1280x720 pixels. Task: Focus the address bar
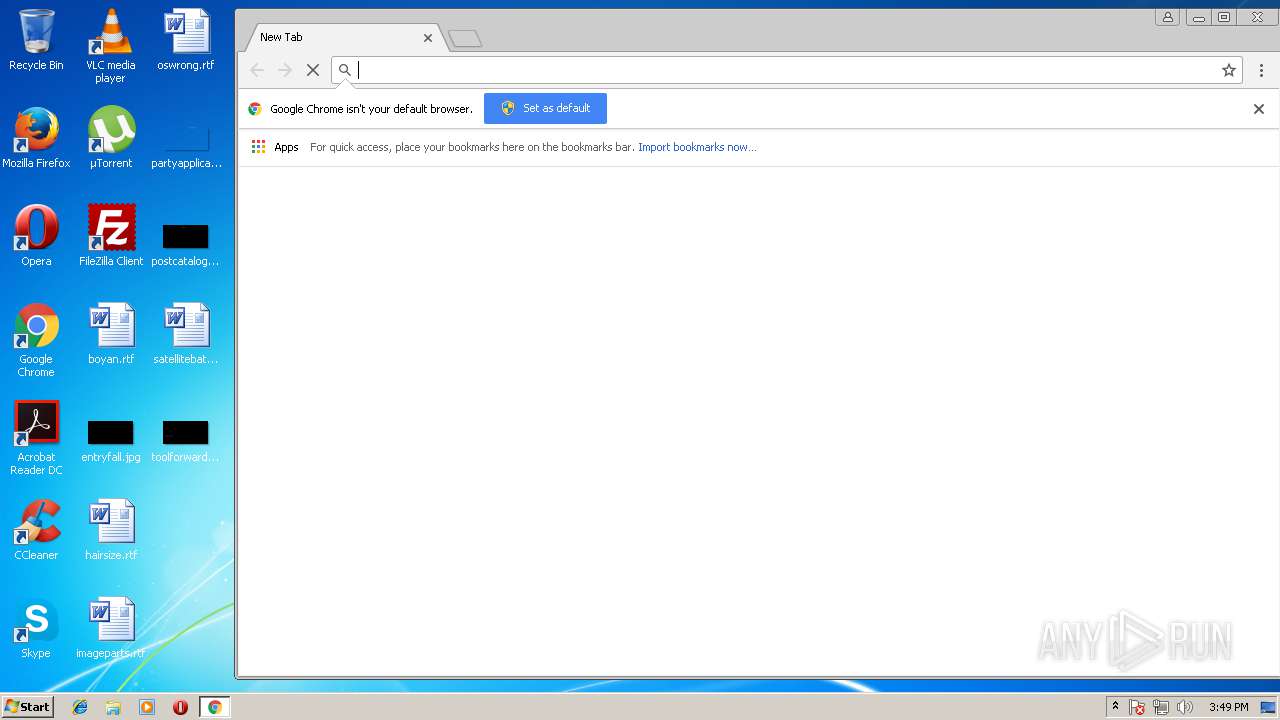785,70
